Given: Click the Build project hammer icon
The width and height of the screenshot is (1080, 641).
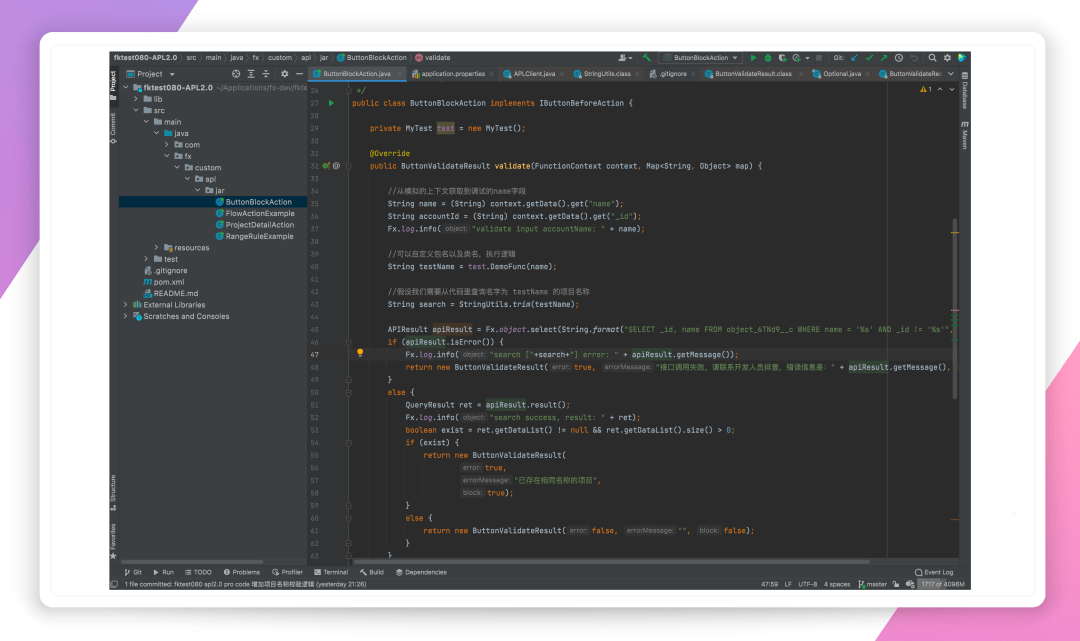Looking at the screenshot, I should click(647, 58).
